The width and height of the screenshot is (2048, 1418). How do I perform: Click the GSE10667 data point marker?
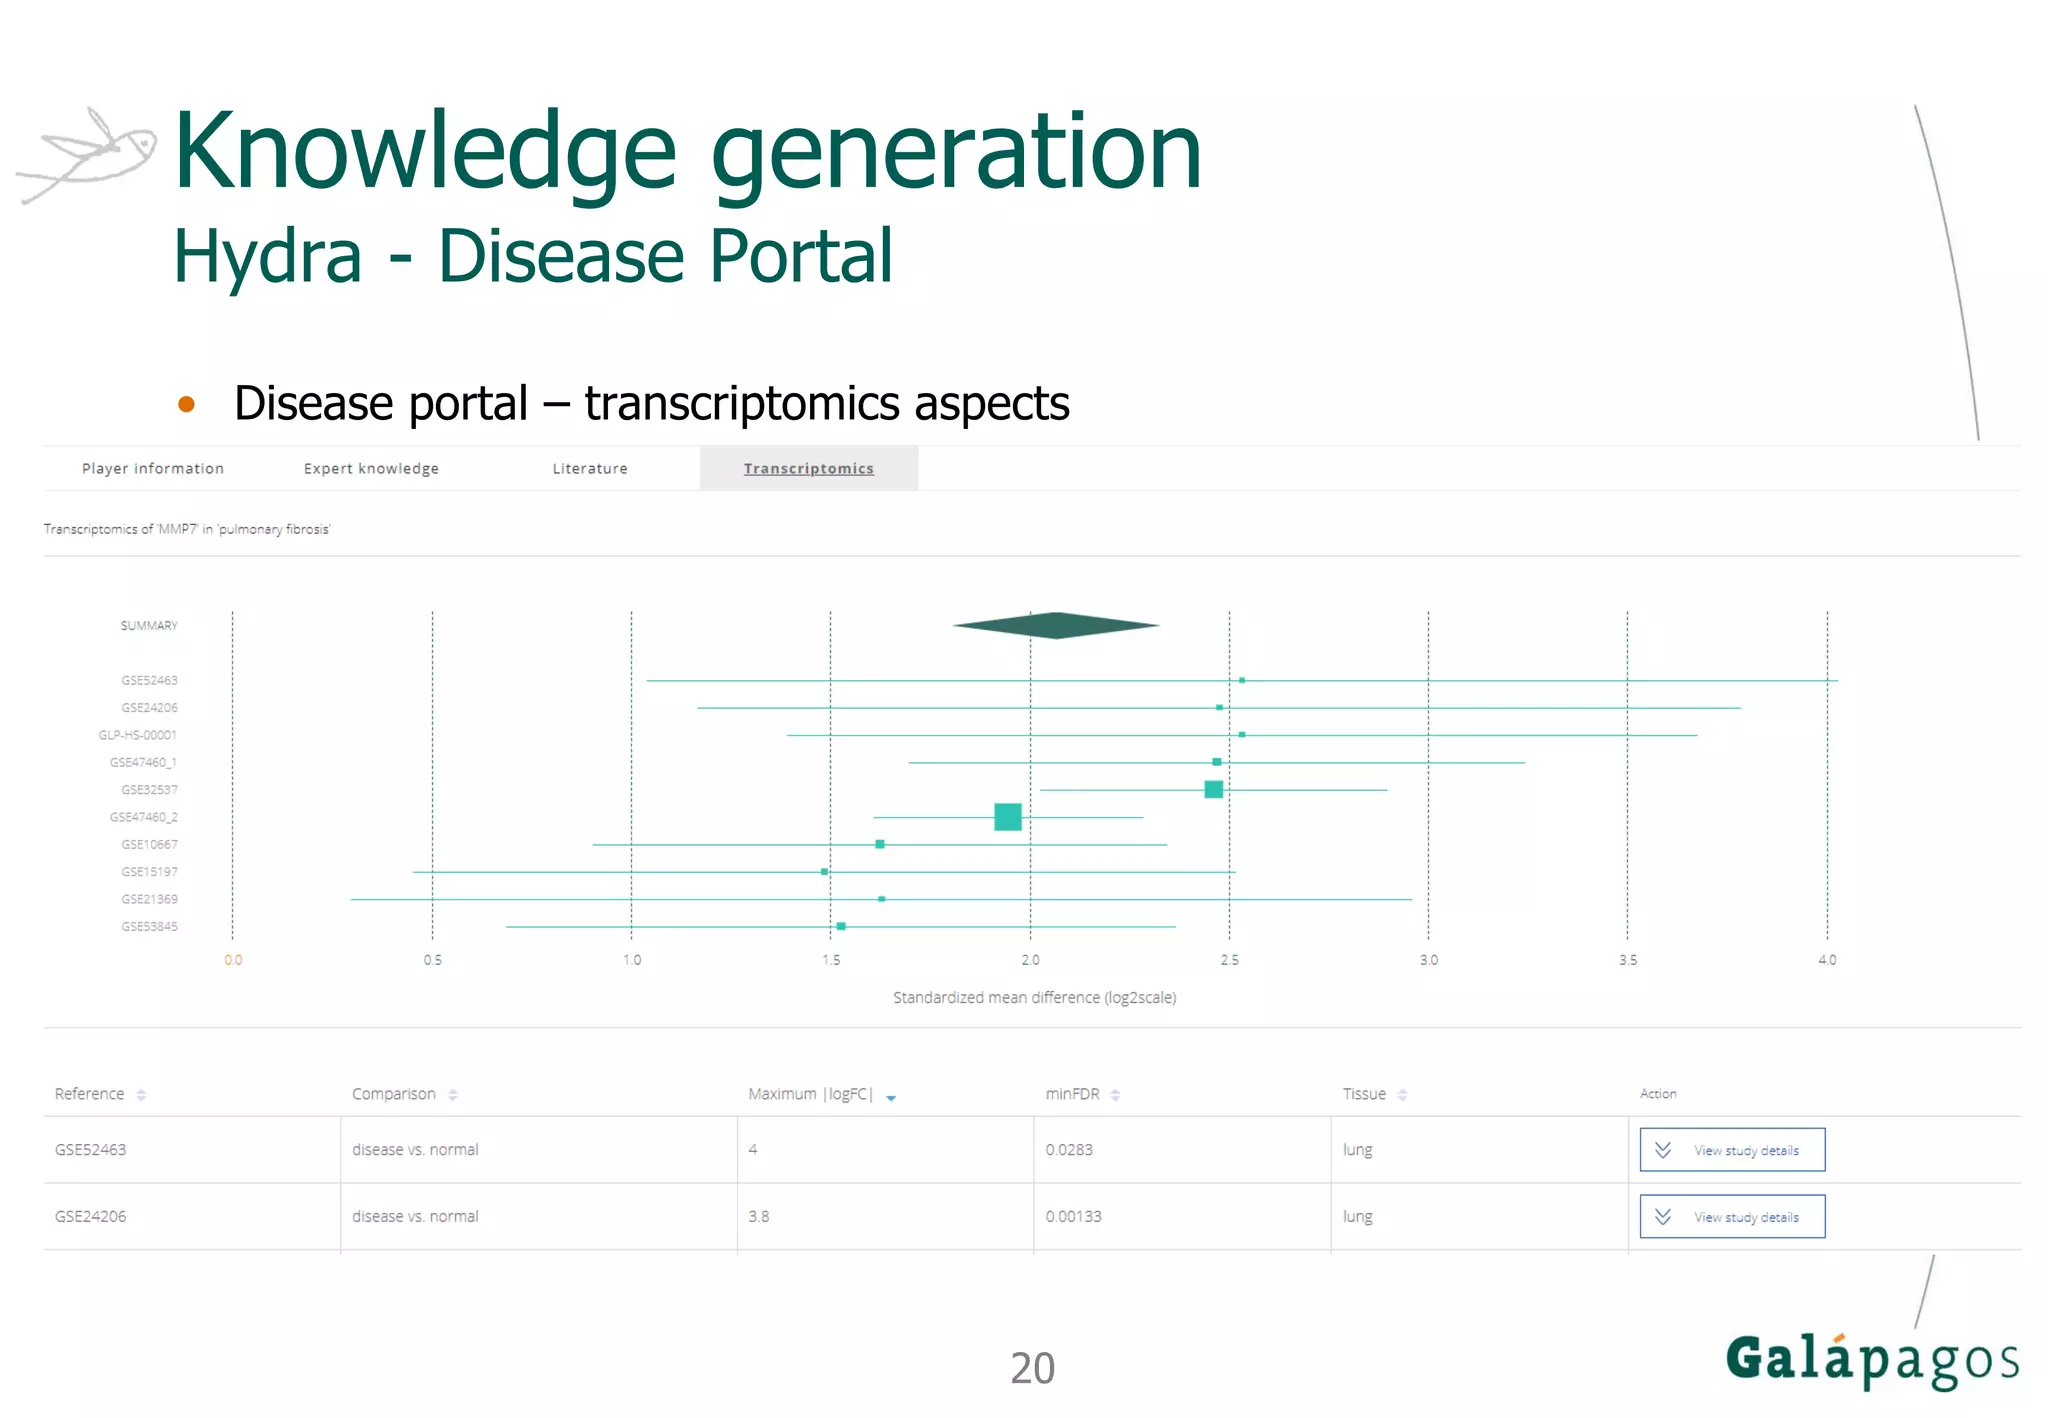(x=880, y=844)
